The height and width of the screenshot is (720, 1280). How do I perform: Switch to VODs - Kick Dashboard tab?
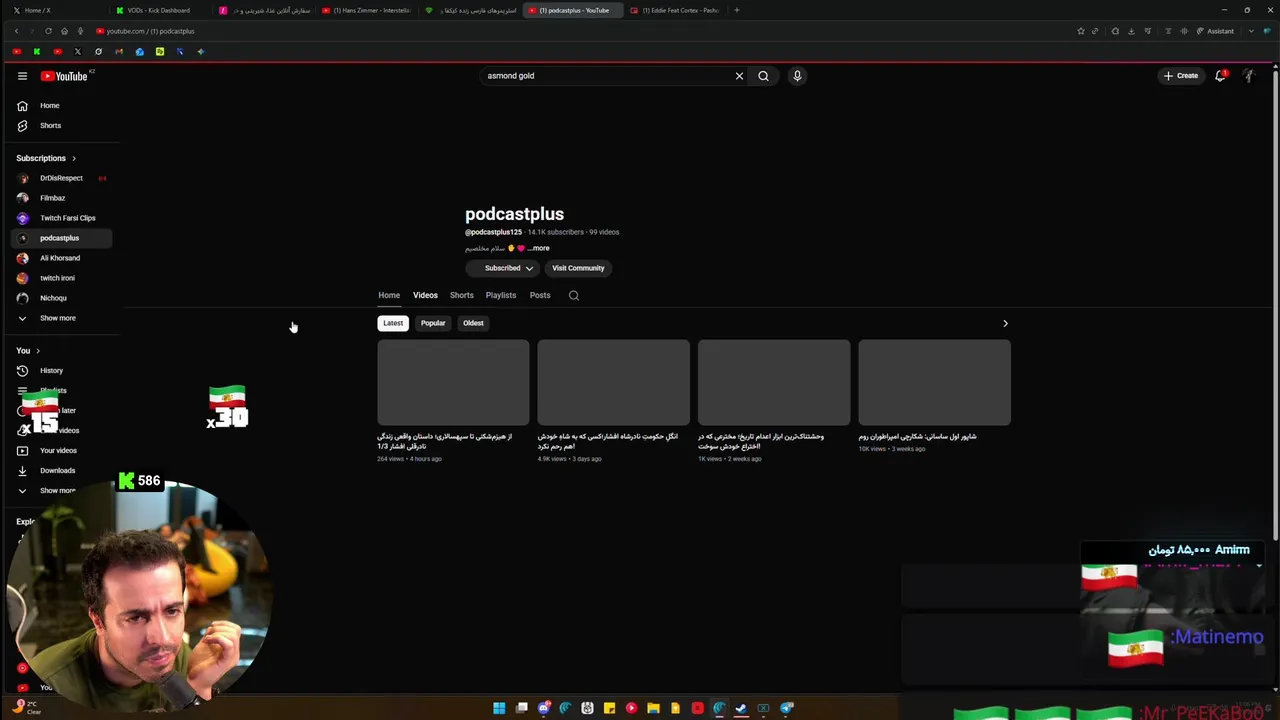click(x=158, y=10)
